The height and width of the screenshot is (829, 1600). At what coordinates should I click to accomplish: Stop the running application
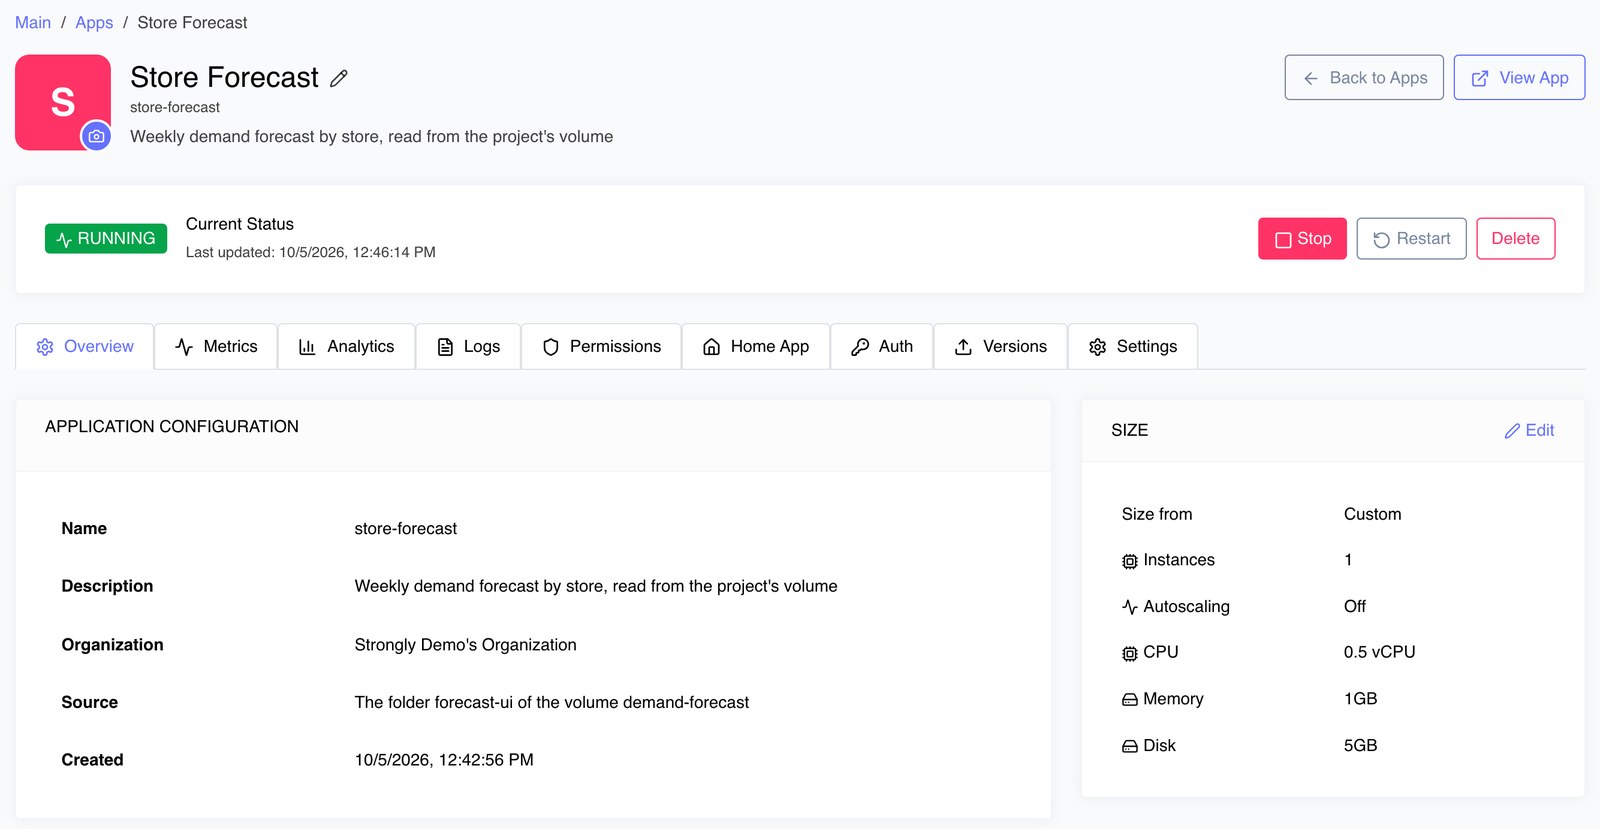point(1302,238)
